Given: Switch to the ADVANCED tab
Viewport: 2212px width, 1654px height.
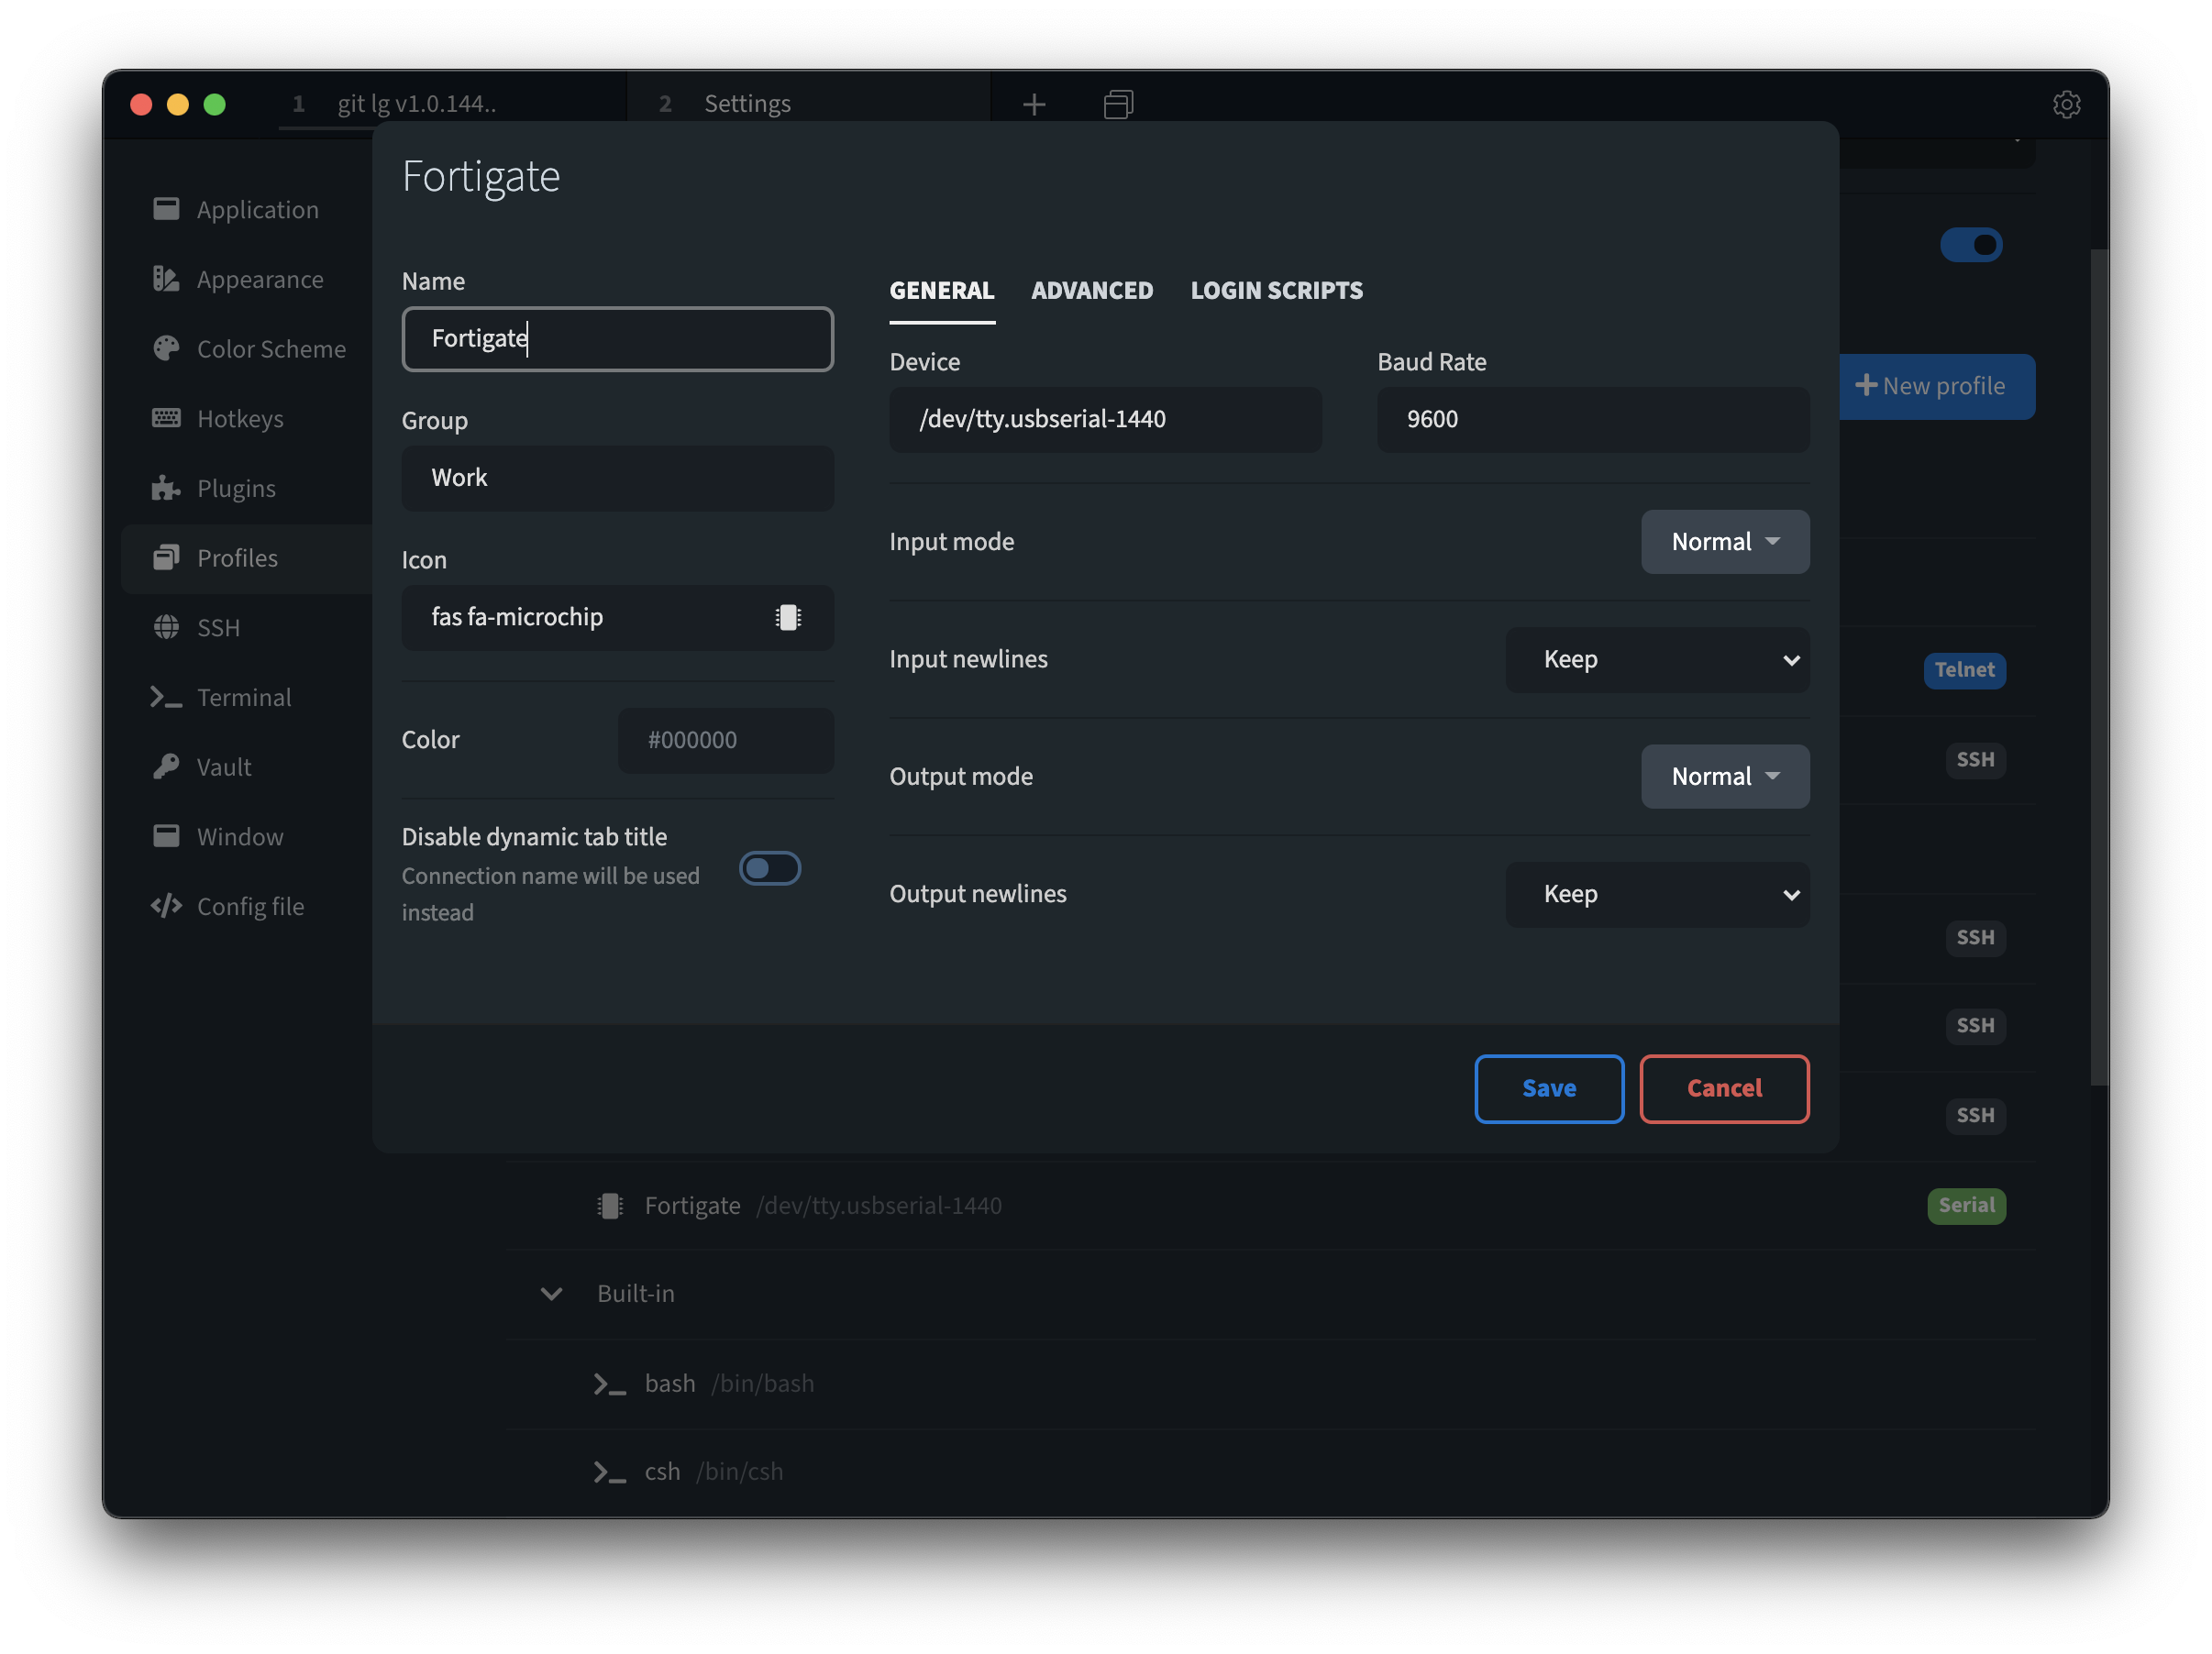Looking at the screenshot, I should (x=1092, y=290).
